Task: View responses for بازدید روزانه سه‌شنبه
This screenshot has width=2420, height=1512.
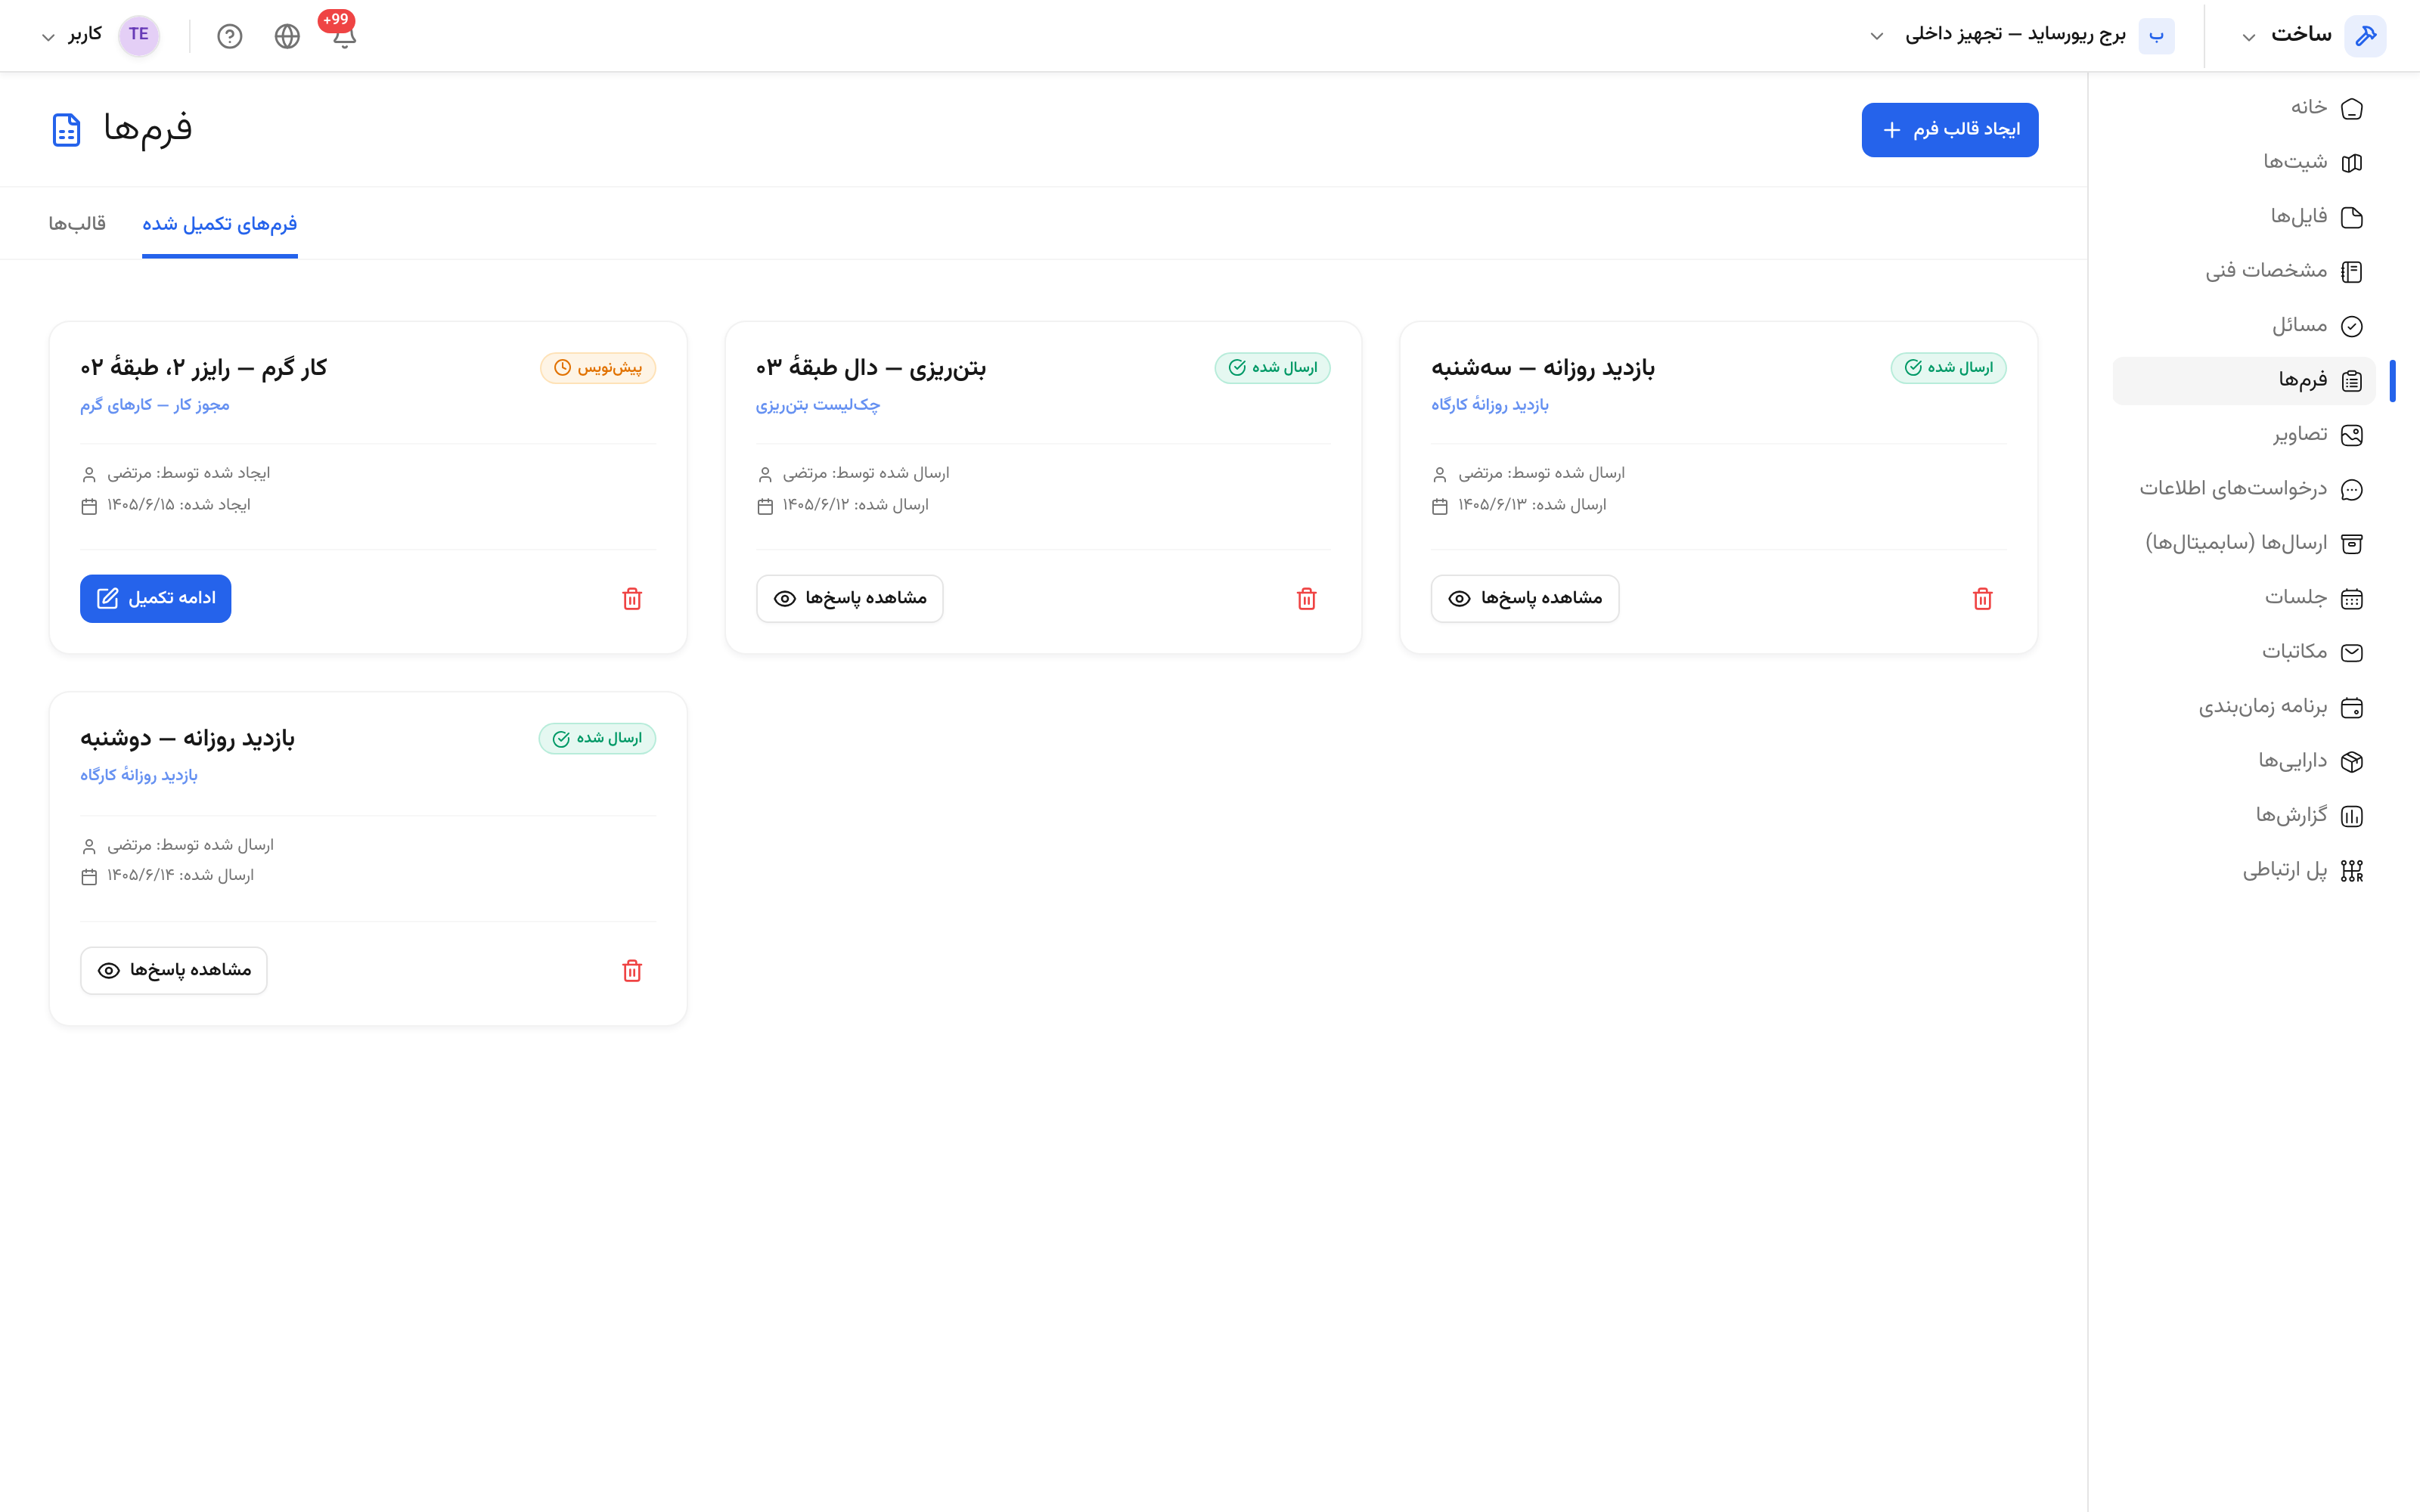Action: 1524,598
